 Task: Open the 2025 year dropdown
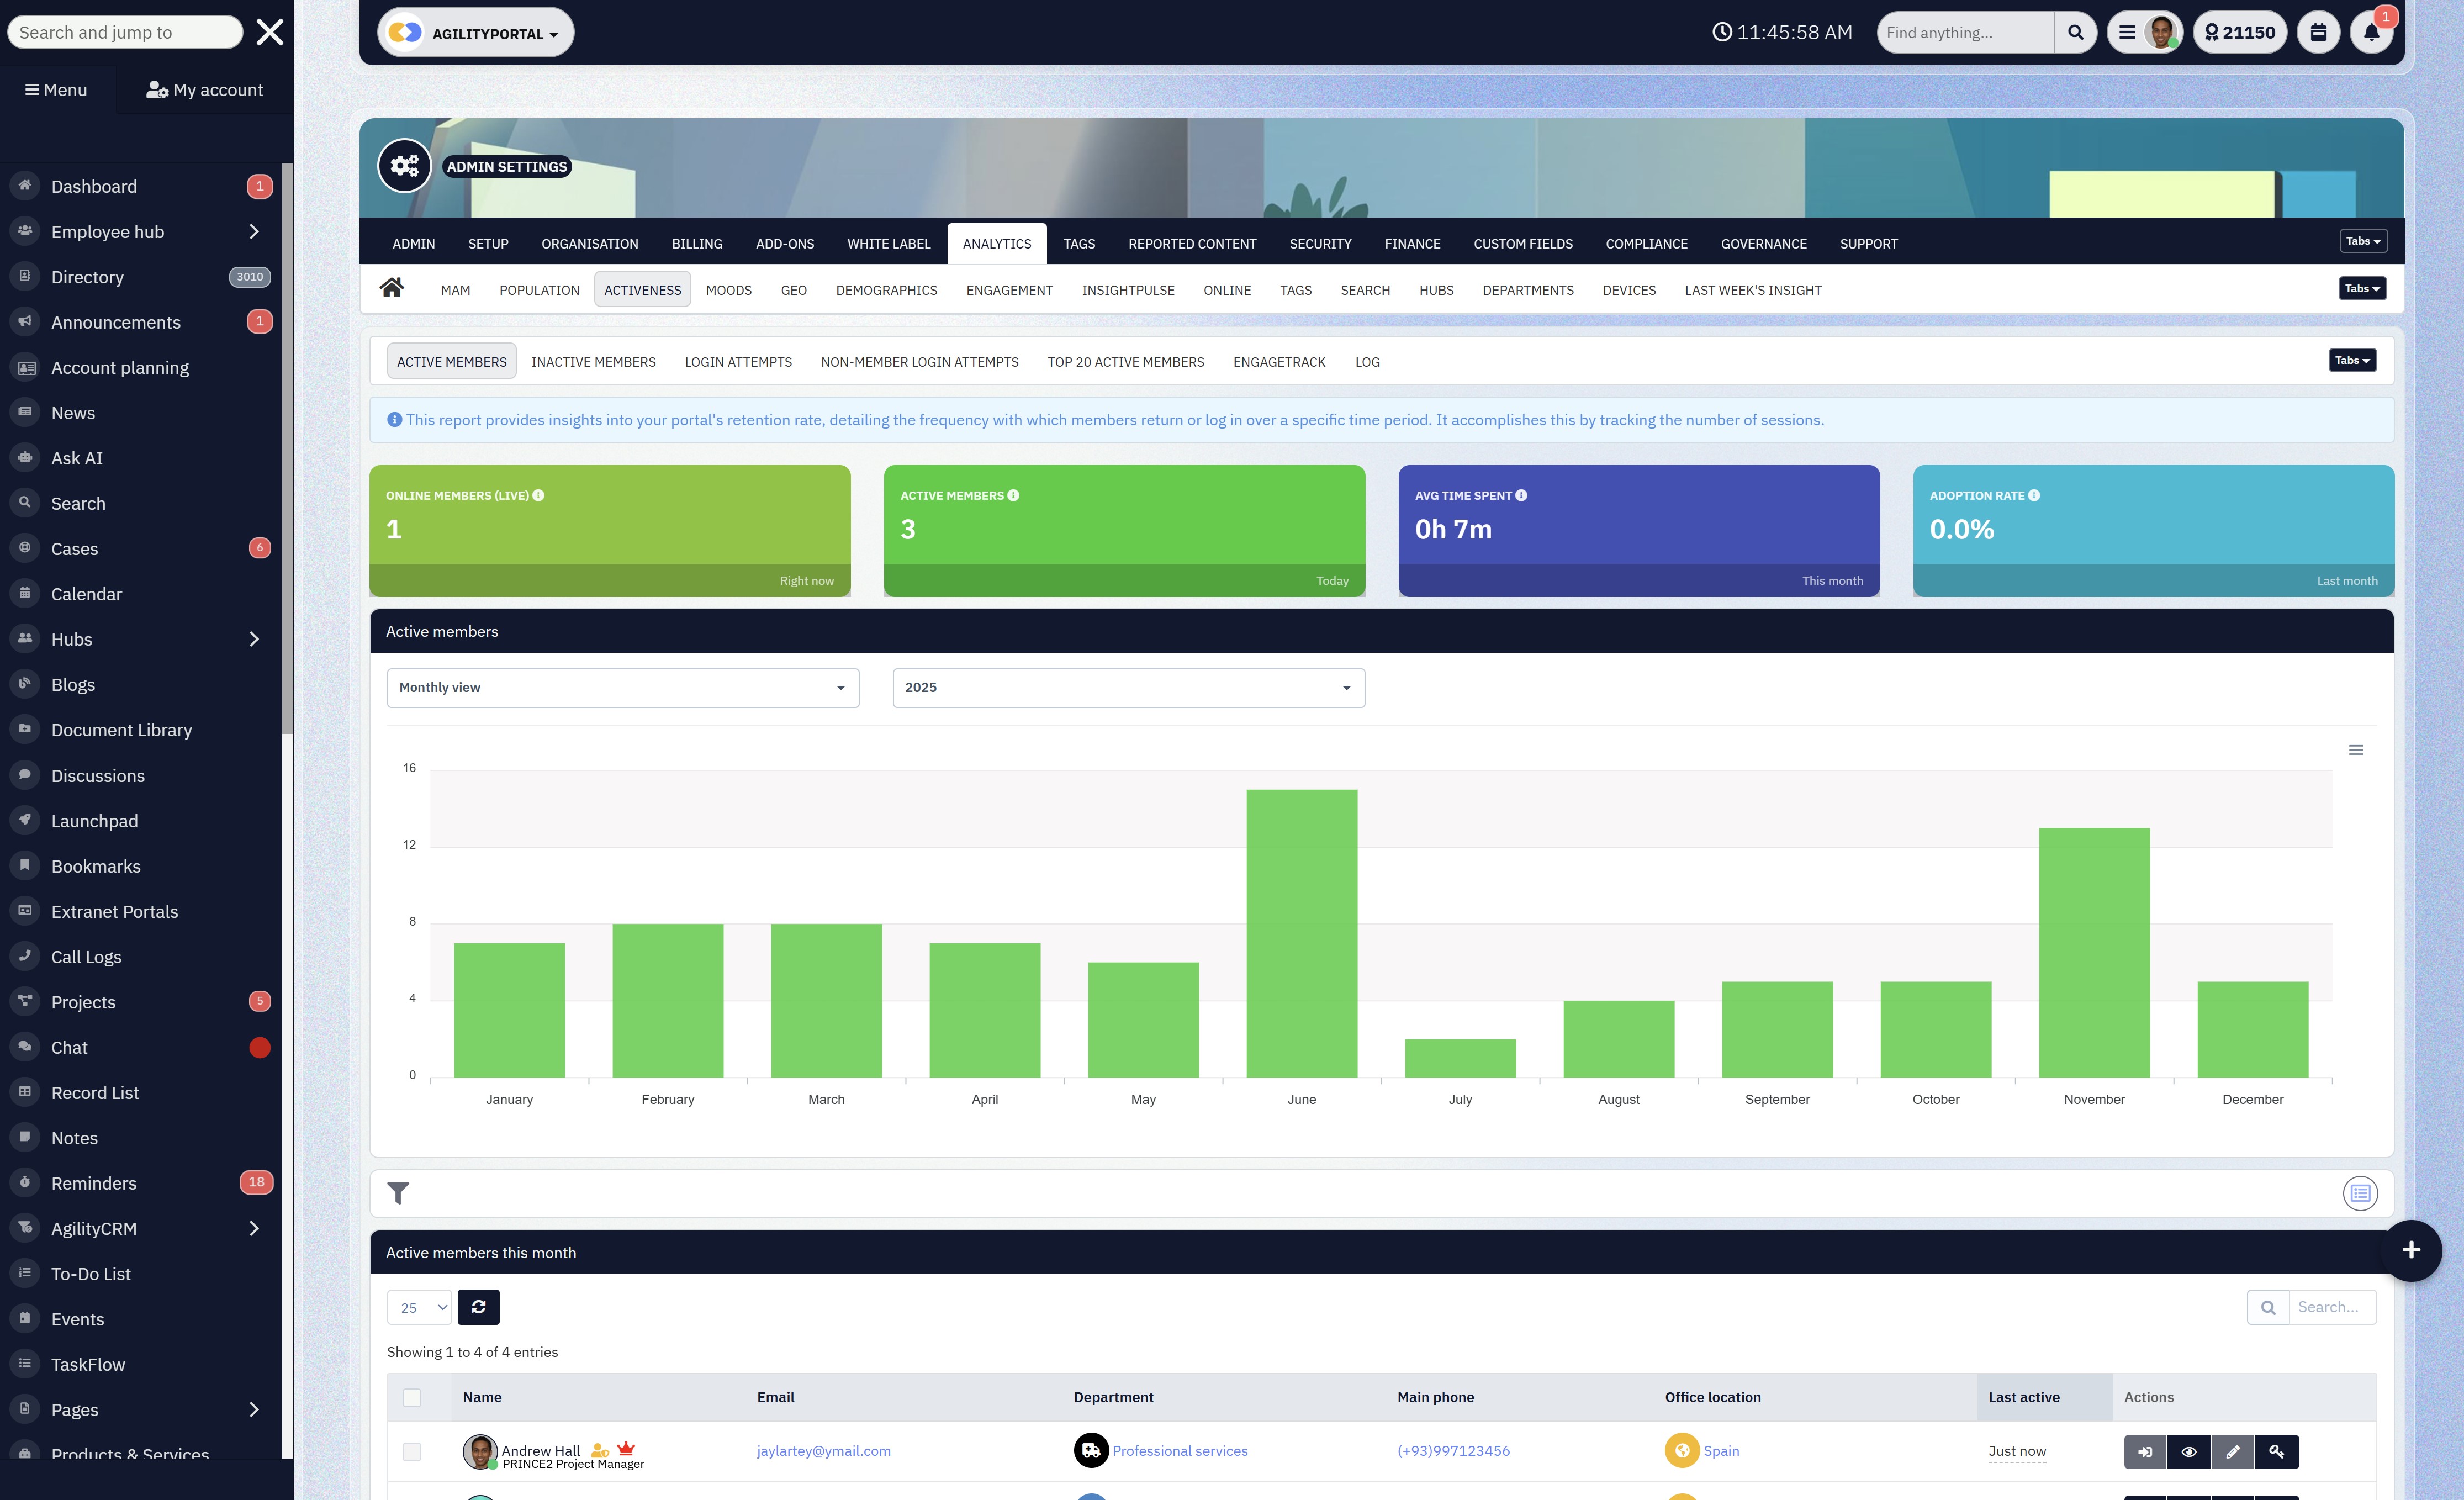(1128, 688)
